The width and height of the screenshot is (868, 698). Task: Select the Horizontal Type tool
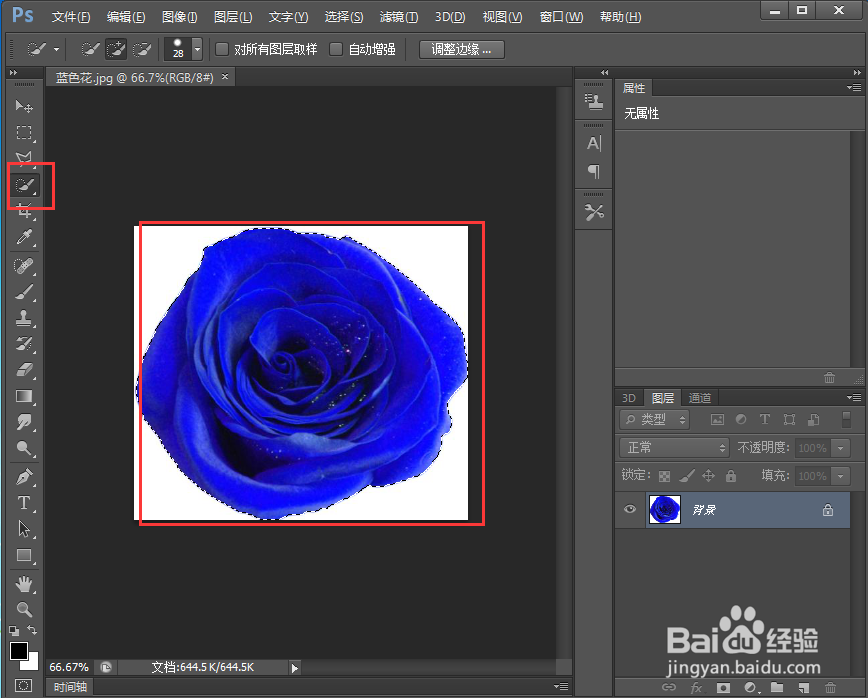click(24, 503)
